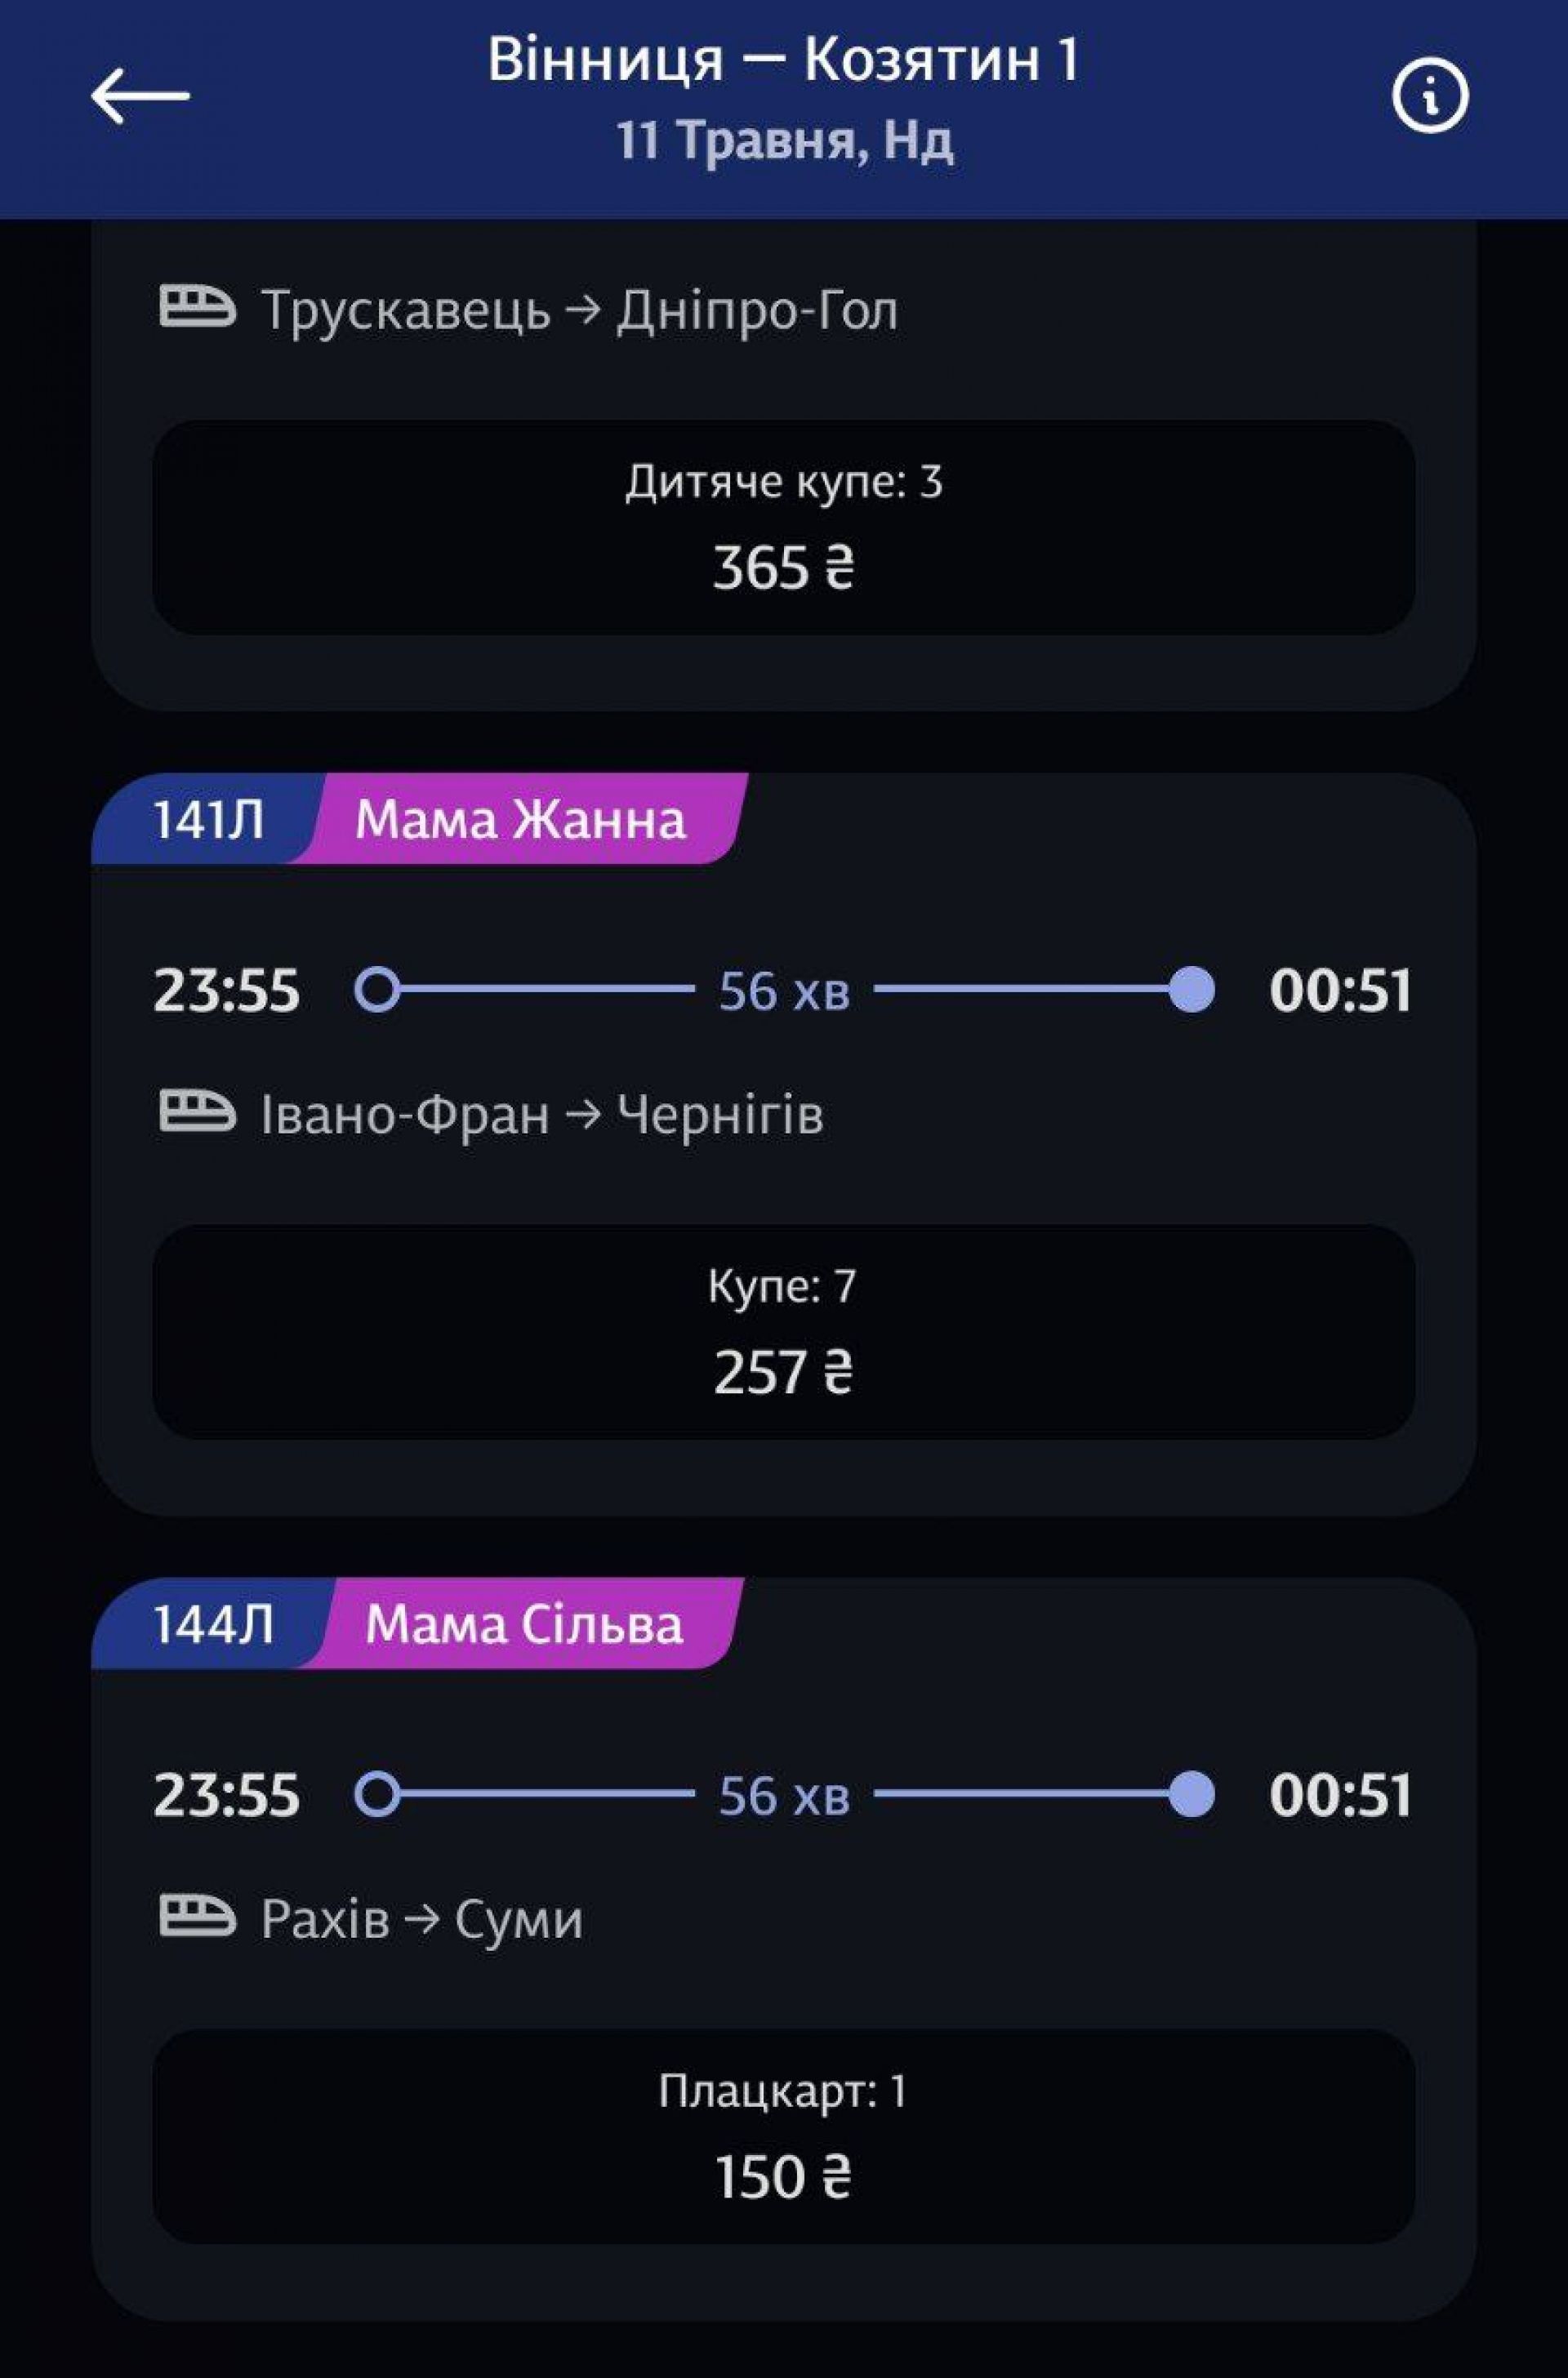
Task: Tap train icon beside Трускавець route
Action: click(x=197, y=308)
